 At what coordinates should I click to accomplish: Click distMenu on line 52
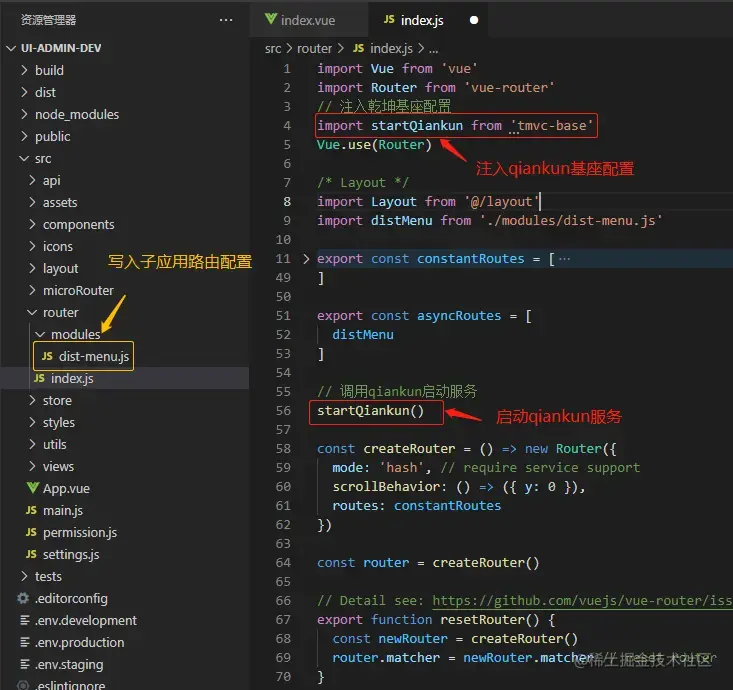(363, 335)
